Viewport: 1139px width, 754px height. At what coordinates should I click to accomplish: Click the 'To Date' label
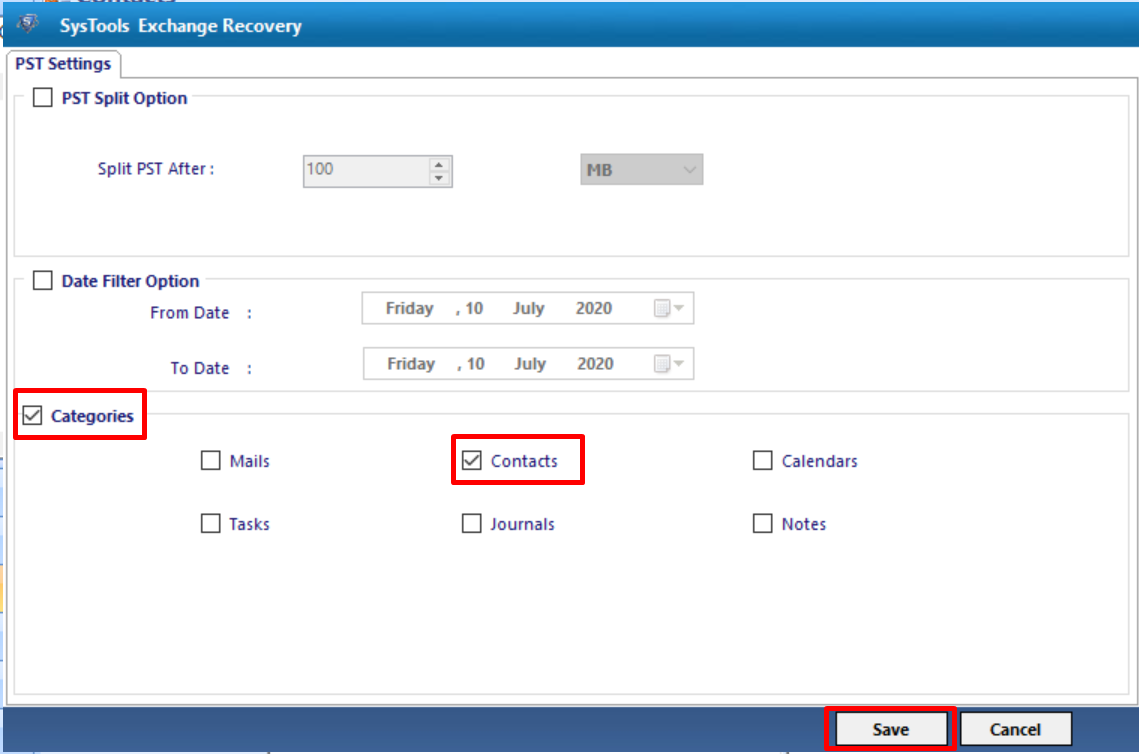[x=200, y=368]
